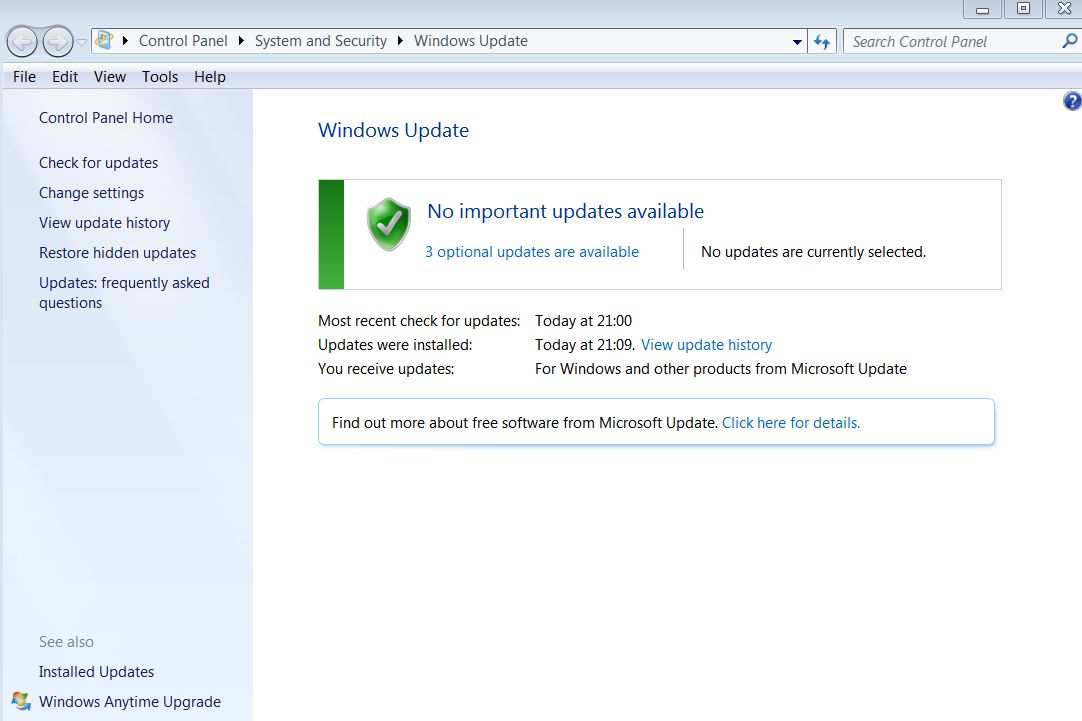Screen dimensions: 1082x721
Task: Click View update history next to install time
Action: tap(707, 345)
